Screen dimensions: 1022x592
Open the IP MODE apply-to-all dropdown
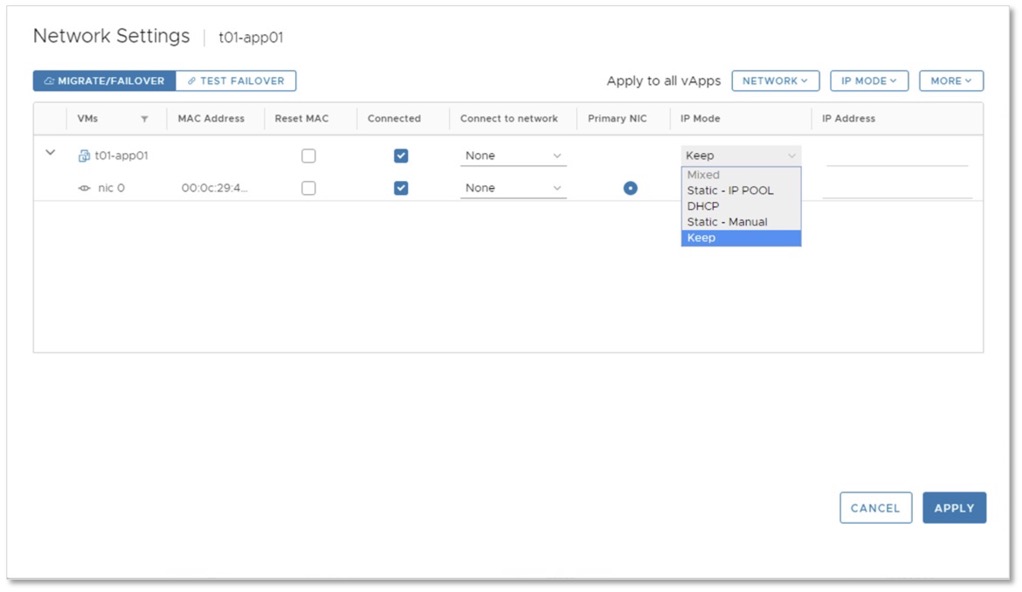[868, 81]
